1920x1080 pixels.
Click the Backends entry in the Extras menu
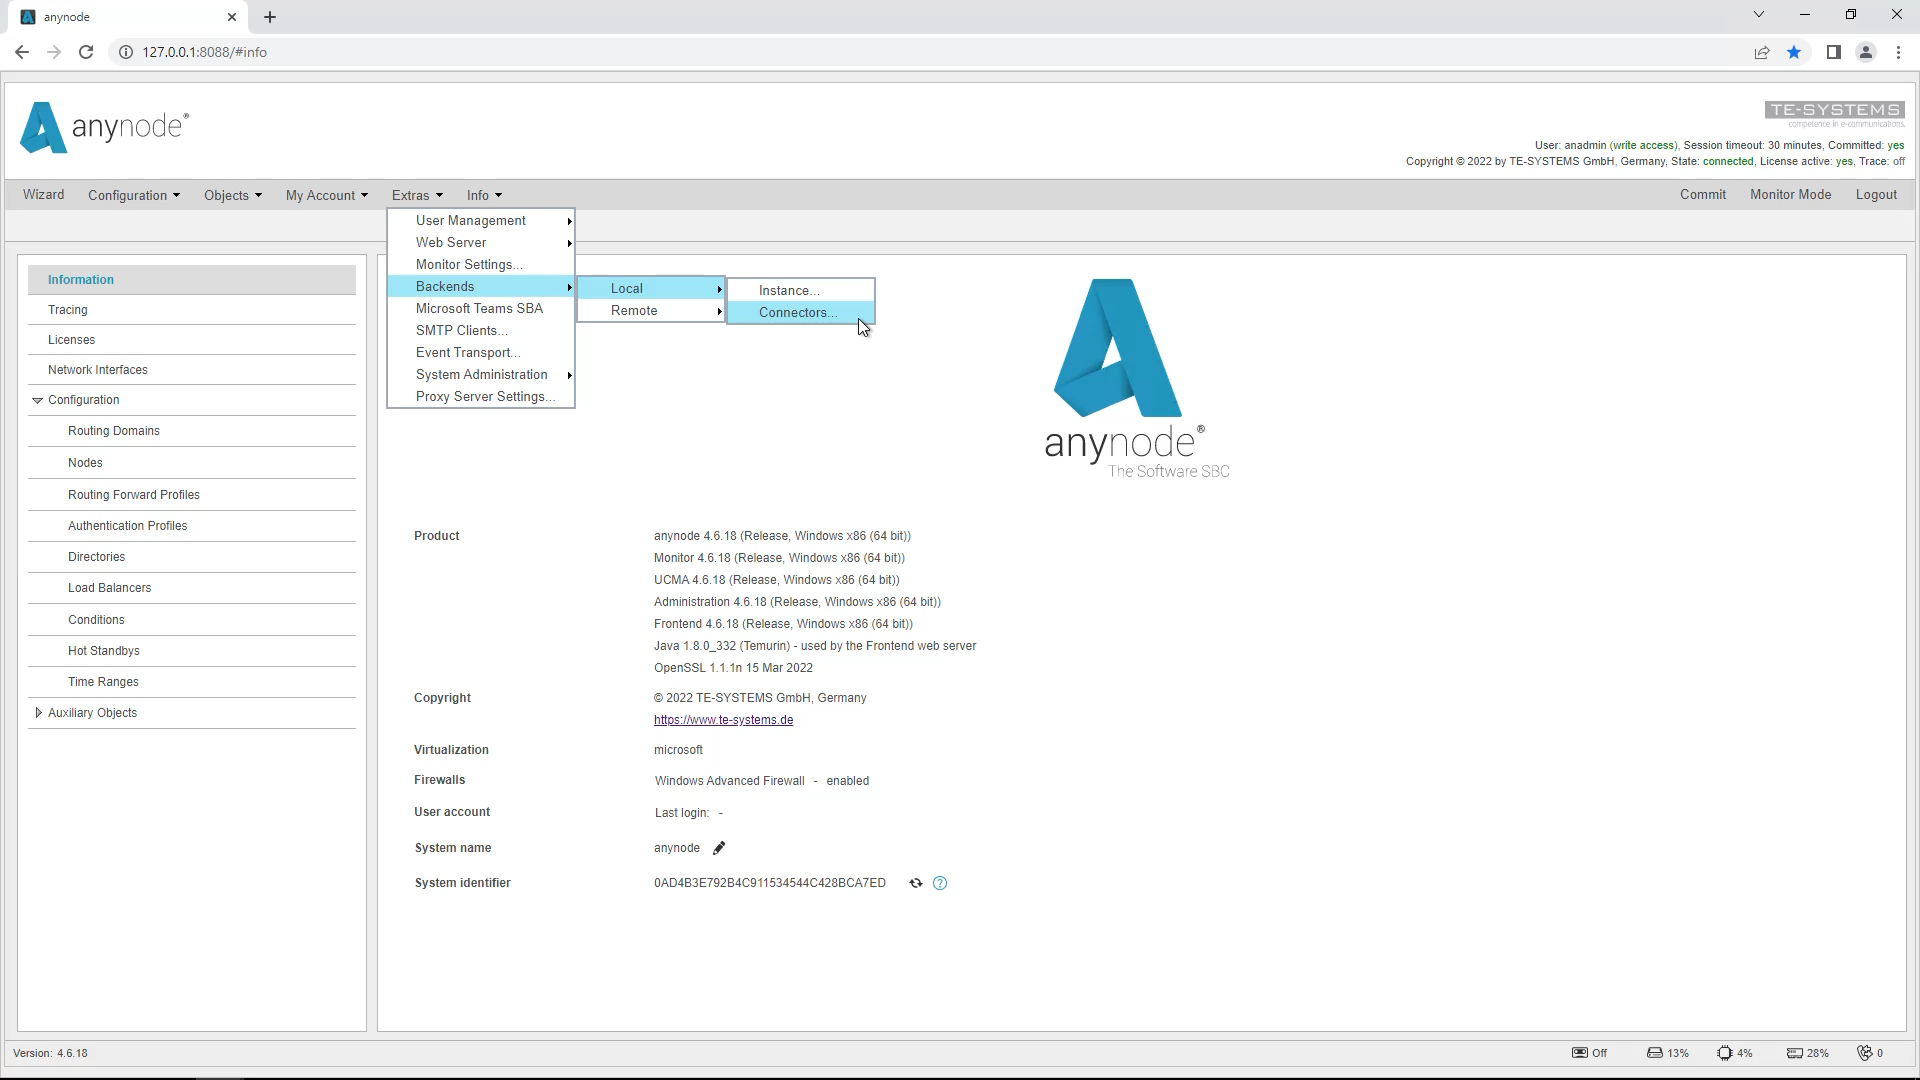pos(481,287)
